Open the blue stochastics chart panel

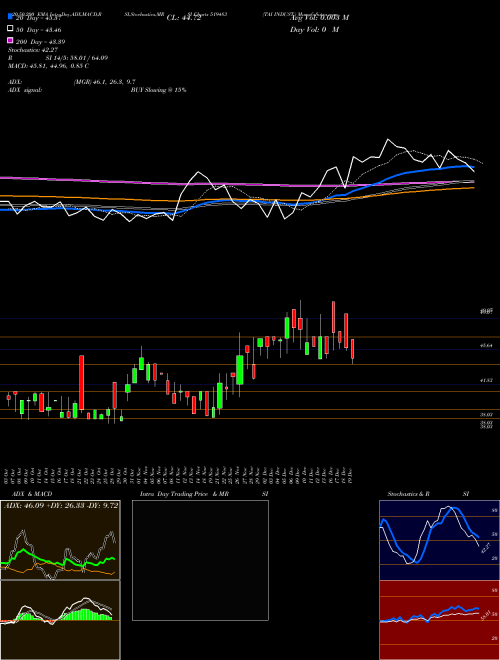tap(439, 540)
